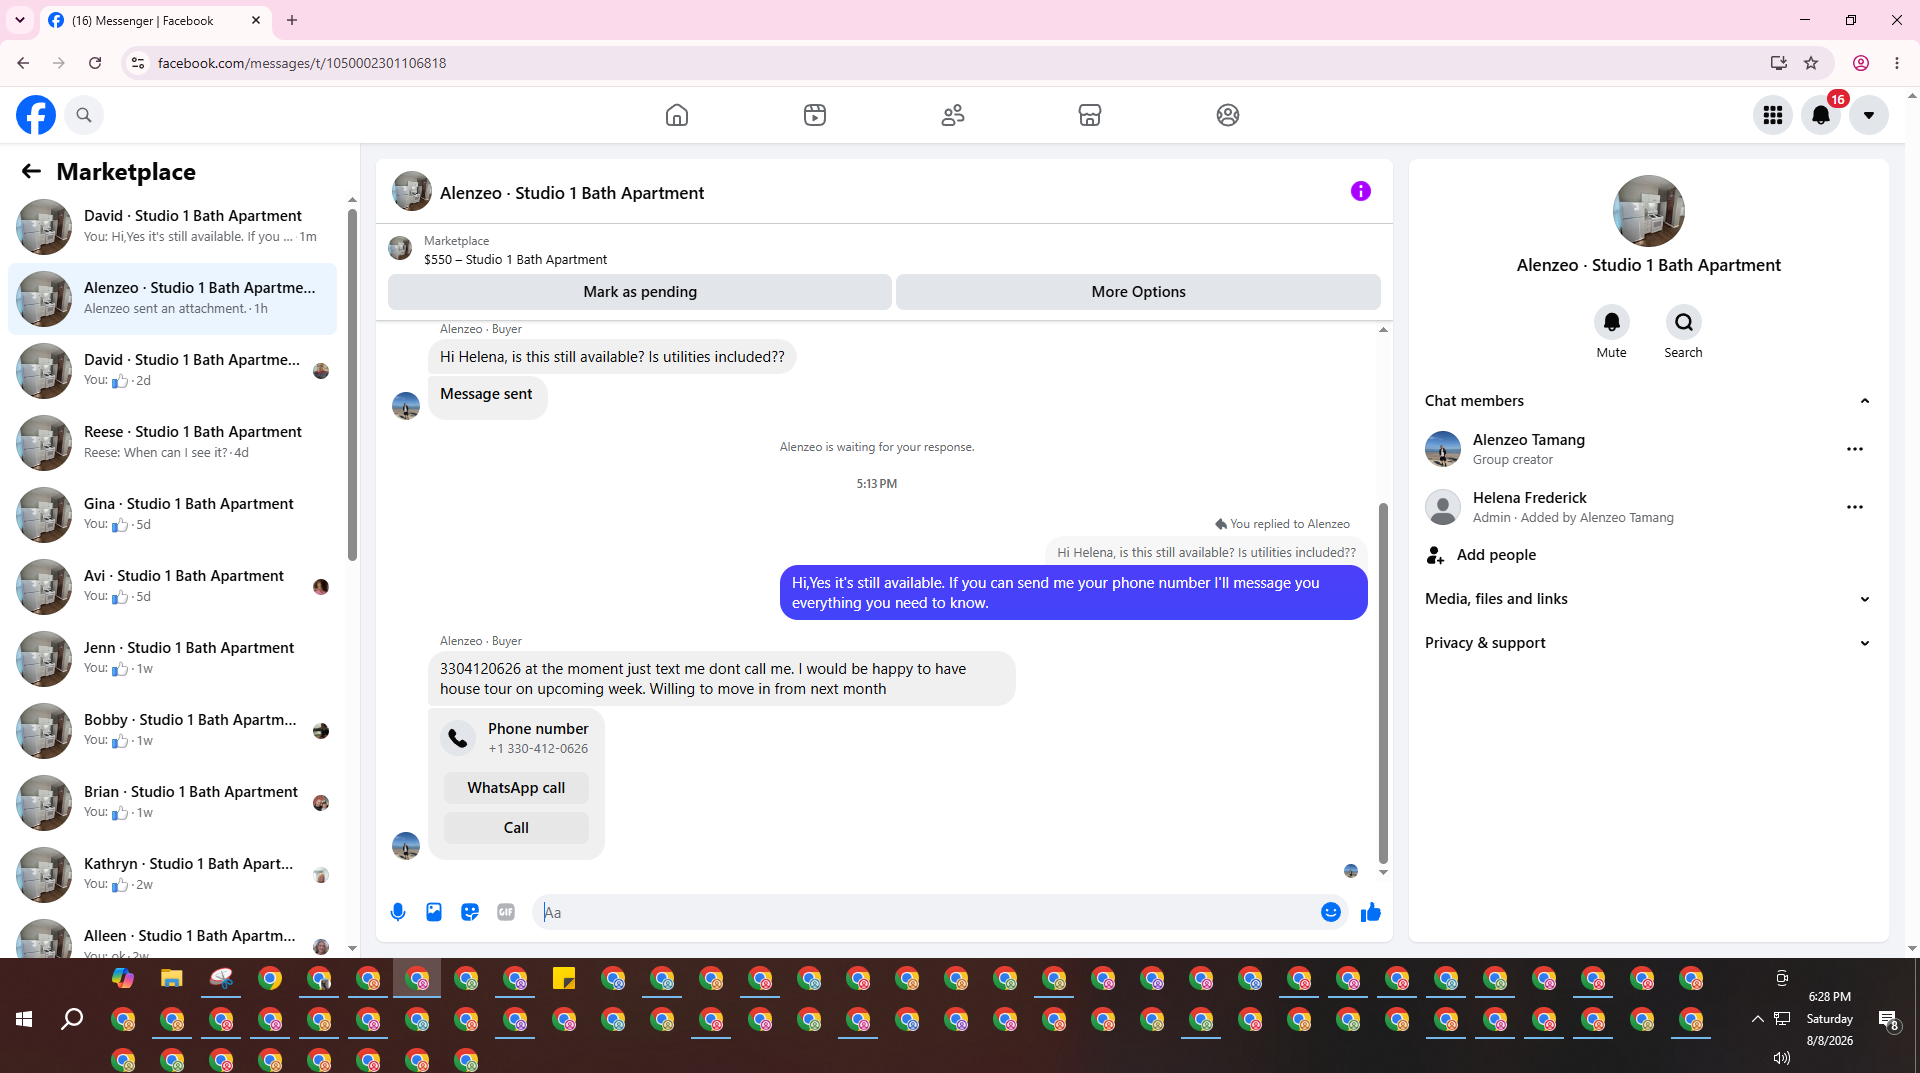Screen dimensions: 1920x1073
Task: Go to Facebook Home feed tab
Action: click(x=677, y=115)
